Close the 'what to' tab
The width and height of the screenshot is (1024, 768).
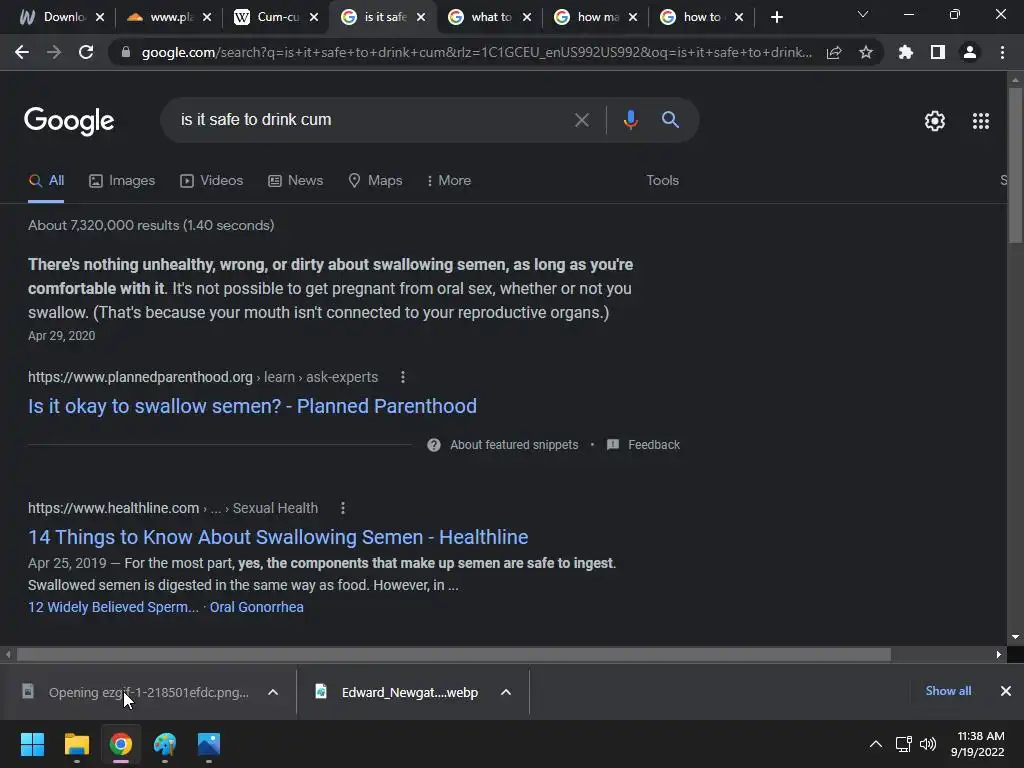click(x=527, y=18)
